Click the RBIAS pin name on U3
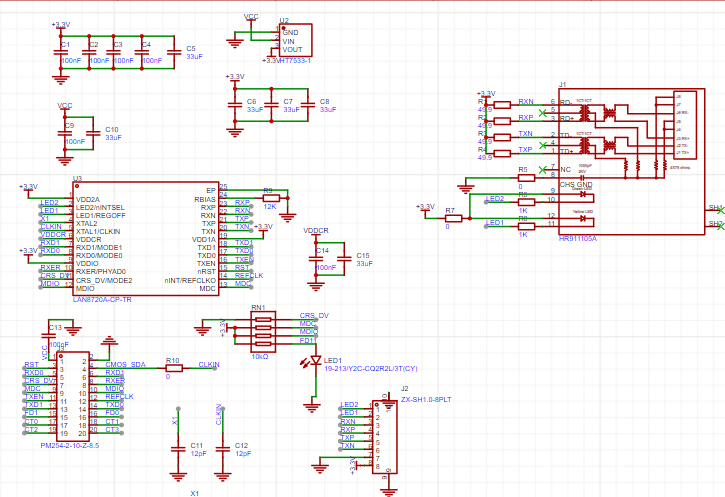The image size is (725, 497). 205,199
